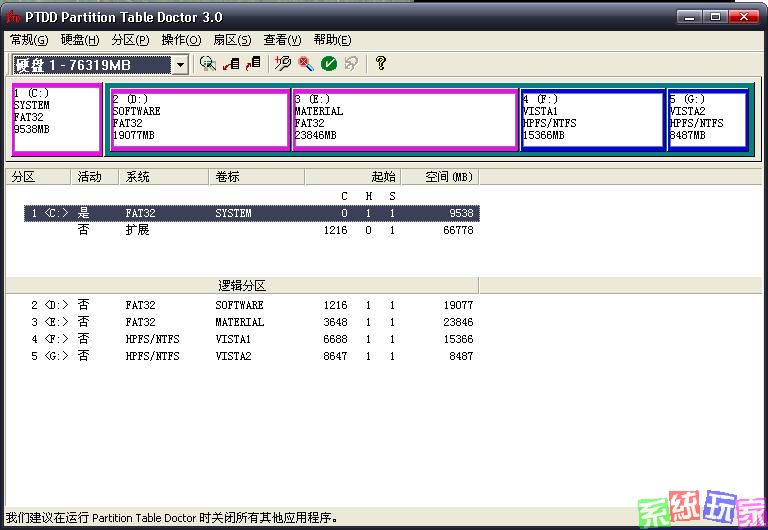Image resolution: width=768 pixels, height=530 pixels.
Task: Click the starting cylinder value 3648
Action: click(x=336, y=322)
